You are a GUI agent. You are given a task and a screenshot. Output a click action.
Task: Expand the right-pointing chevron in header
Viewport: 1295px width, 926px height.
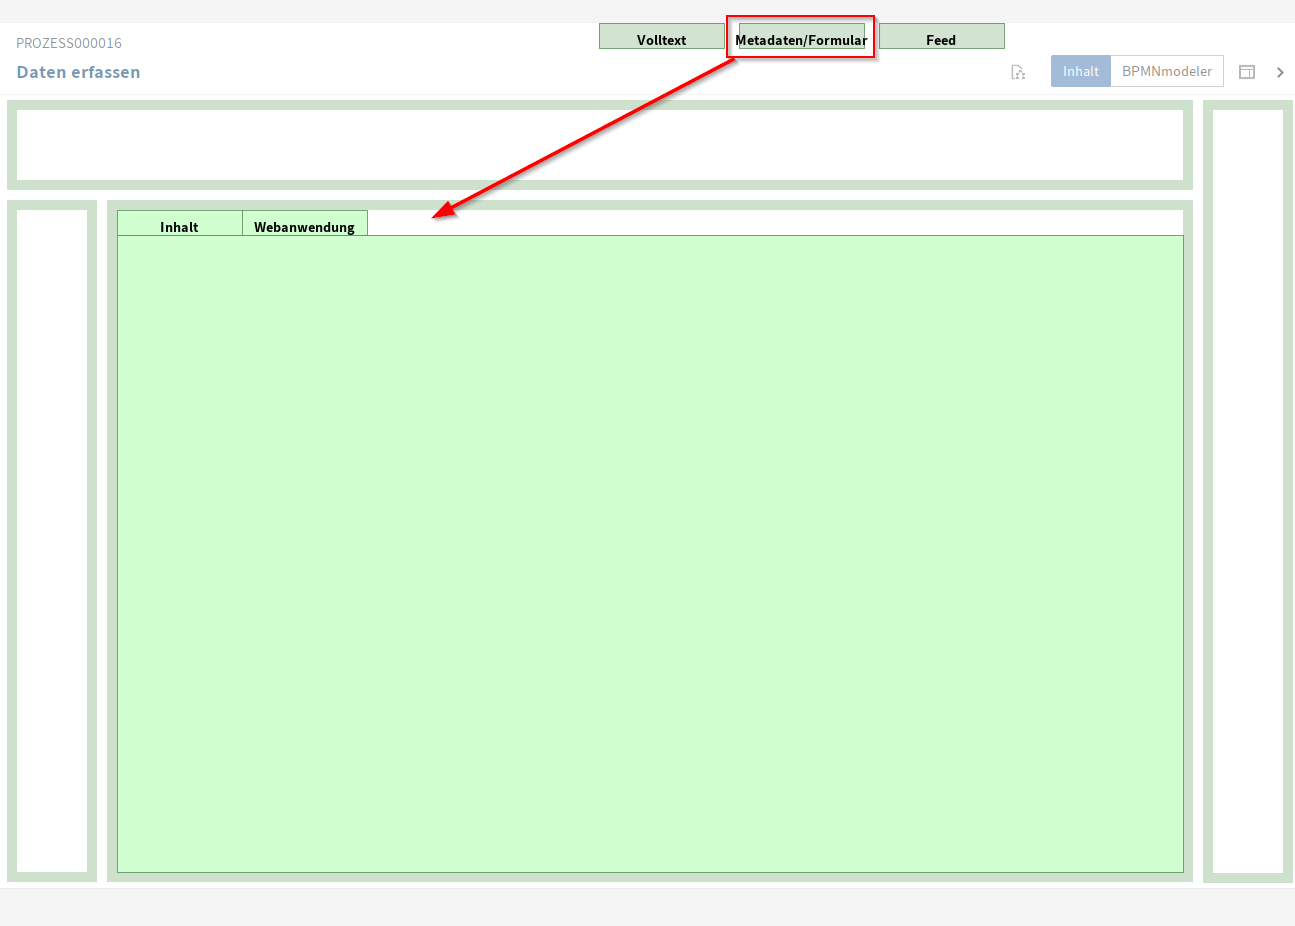click(x=1280, y=72)
